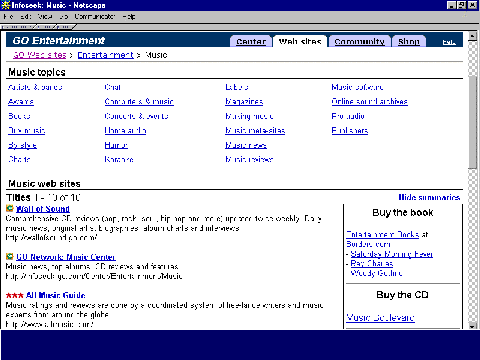Select the Web sites tab

(300, 41)
